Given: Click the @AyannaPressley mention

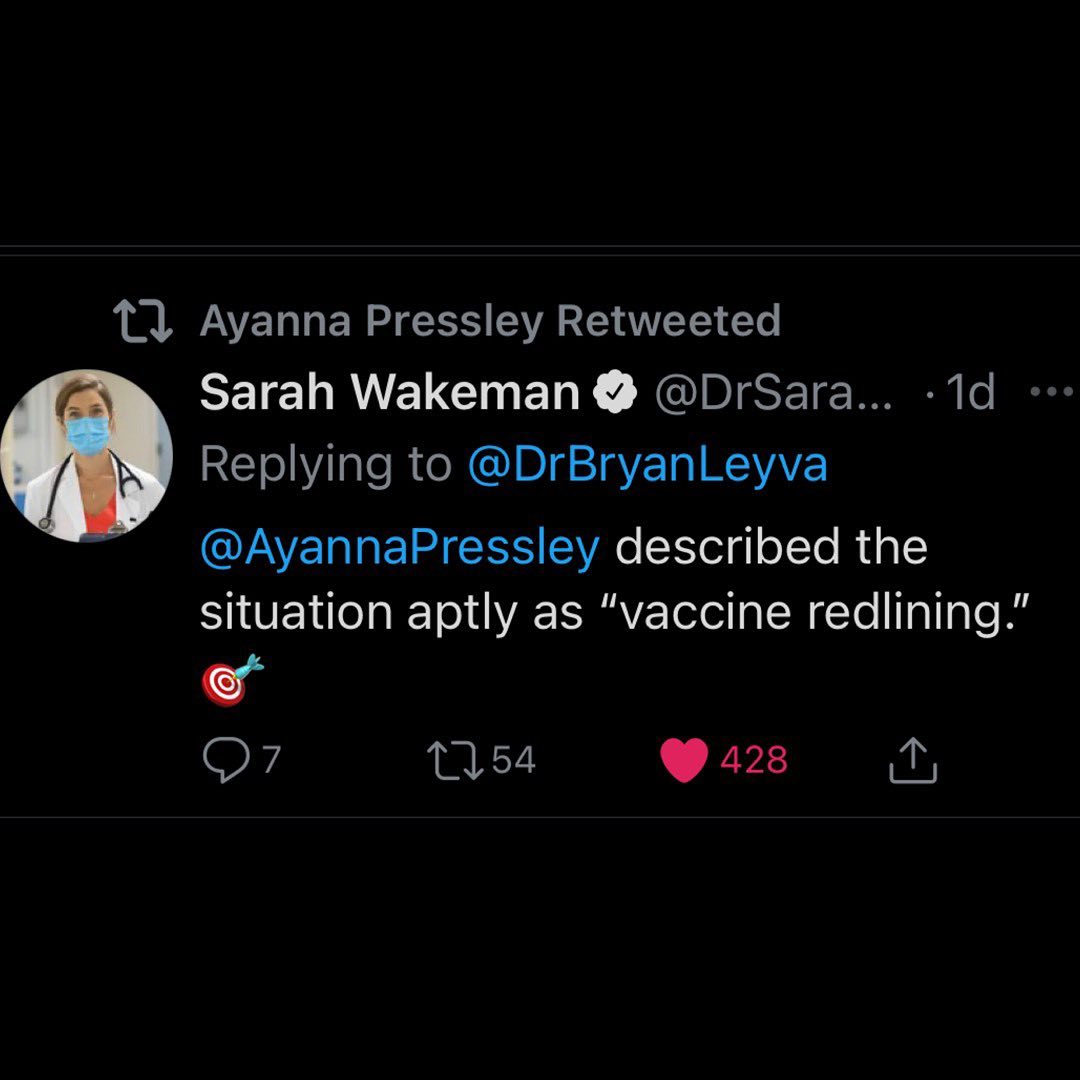Looking at the screenshot, I should [400, 547].
